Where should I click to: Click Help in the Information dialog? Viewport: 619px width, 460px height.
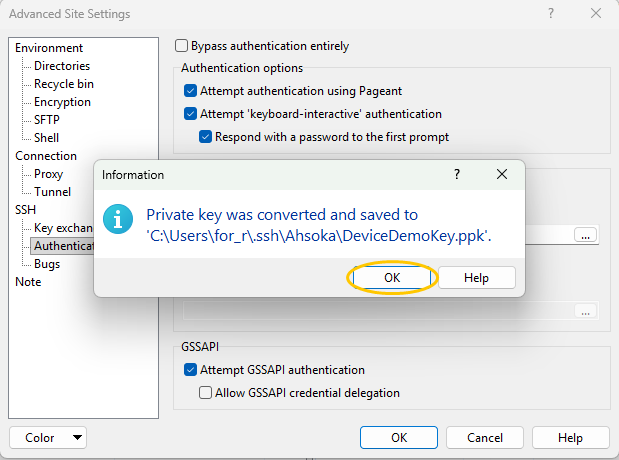(x=476, y=278)
